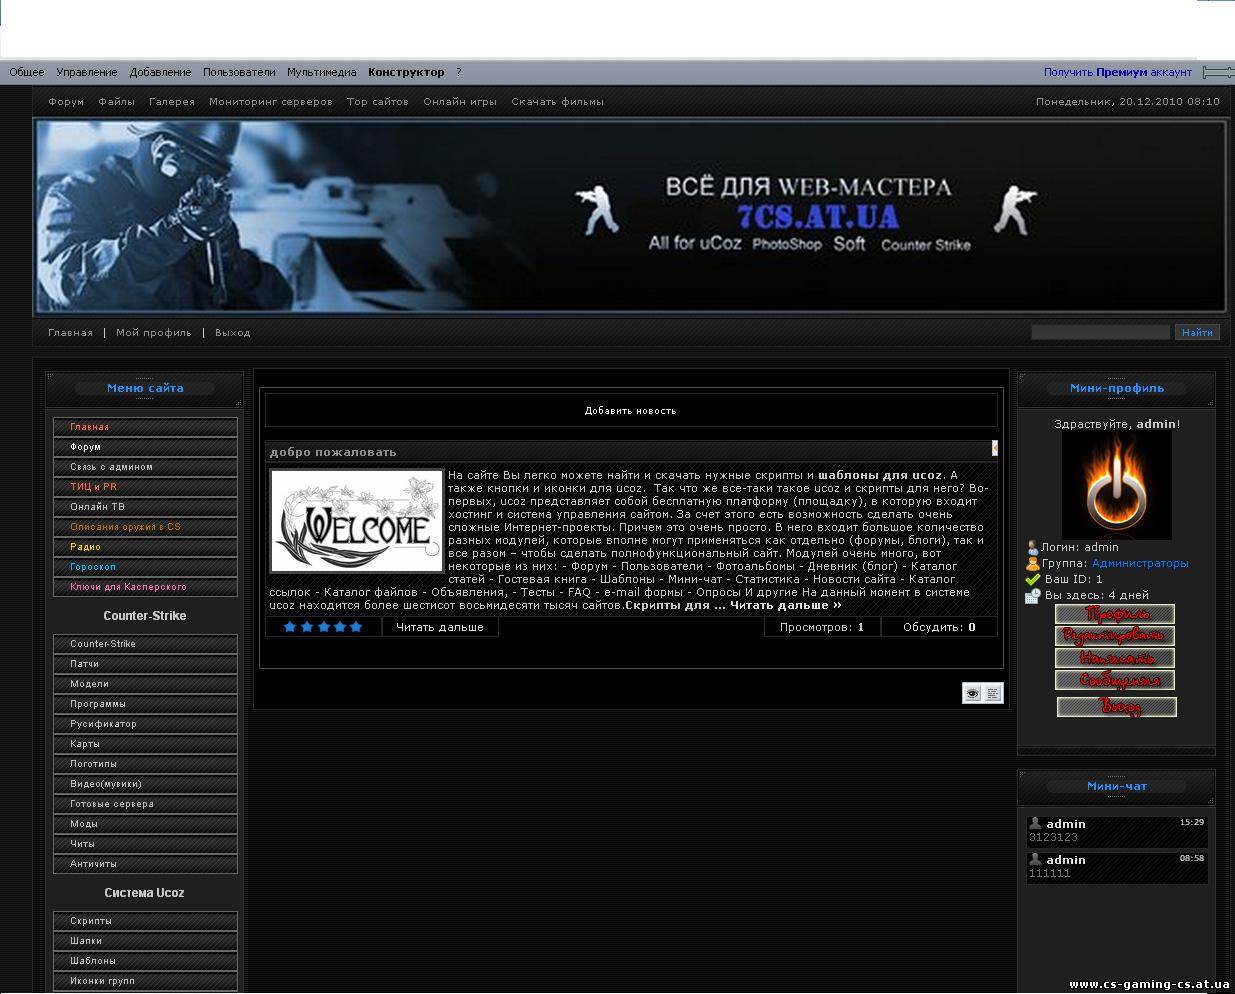The image size is (1235, 994).
Task: Click the green checkmark beside Ваш ID
Action: [1033, 579]
